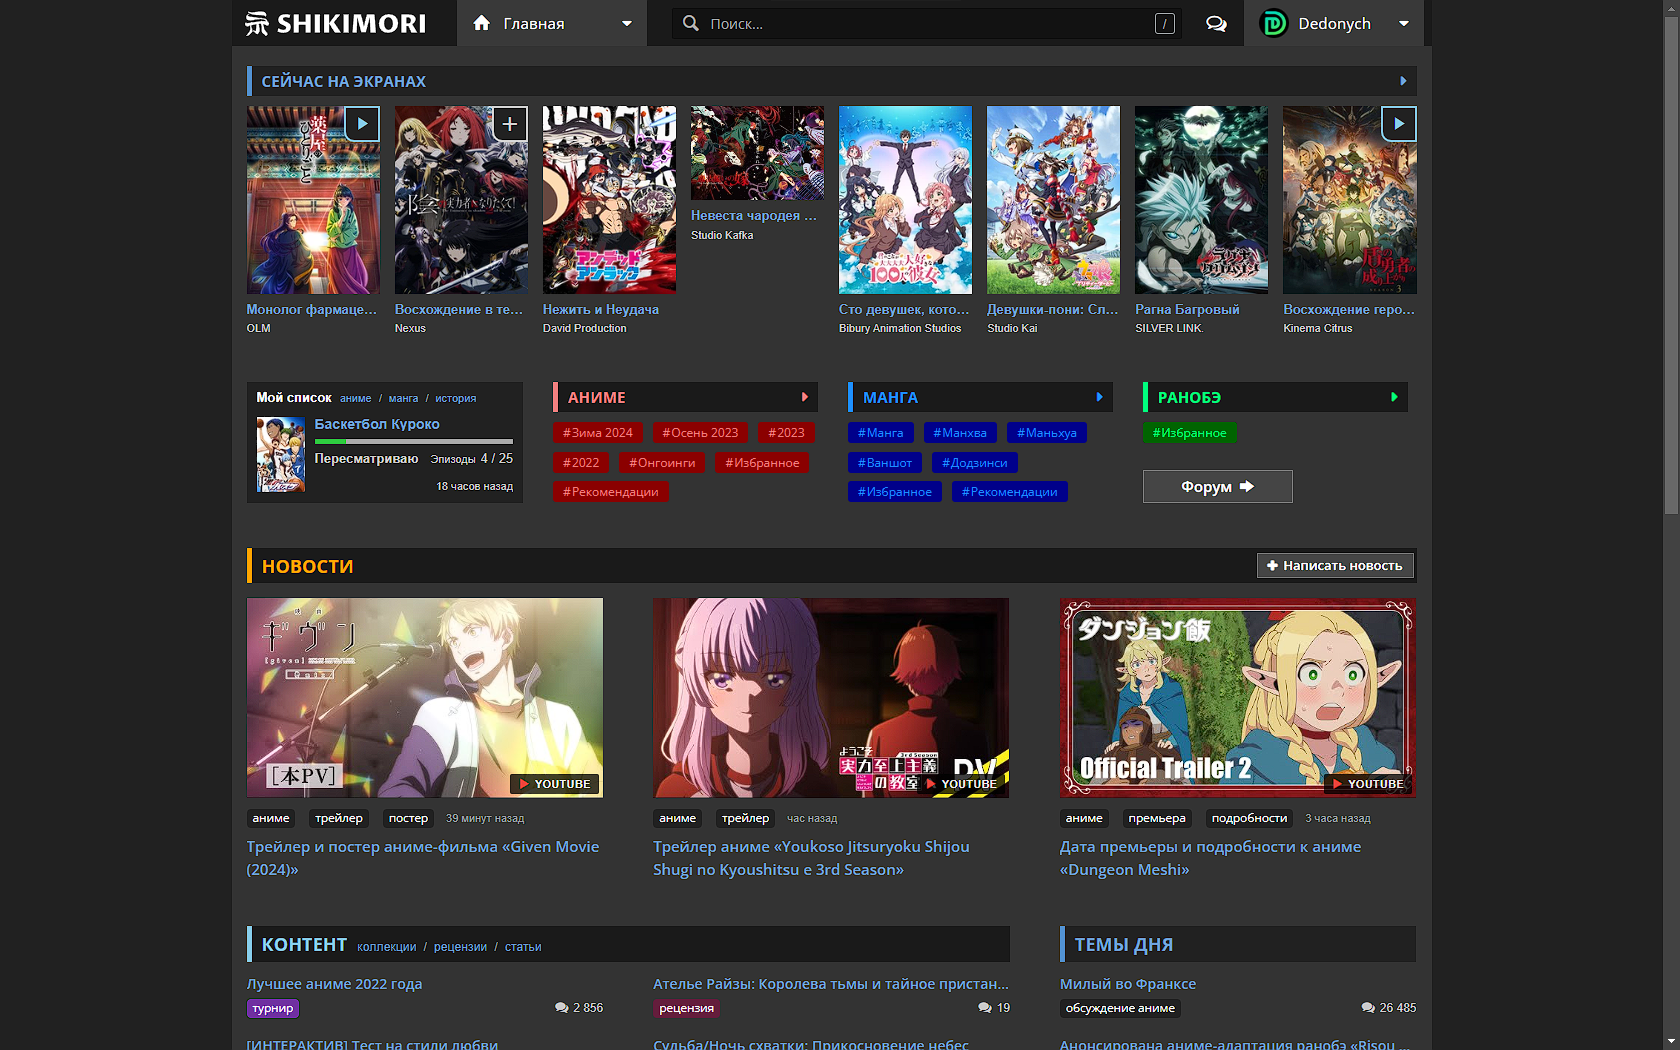
Task: Open Youkoso Jitsuryoku 3rd Season article
Action: click(811, 858)
